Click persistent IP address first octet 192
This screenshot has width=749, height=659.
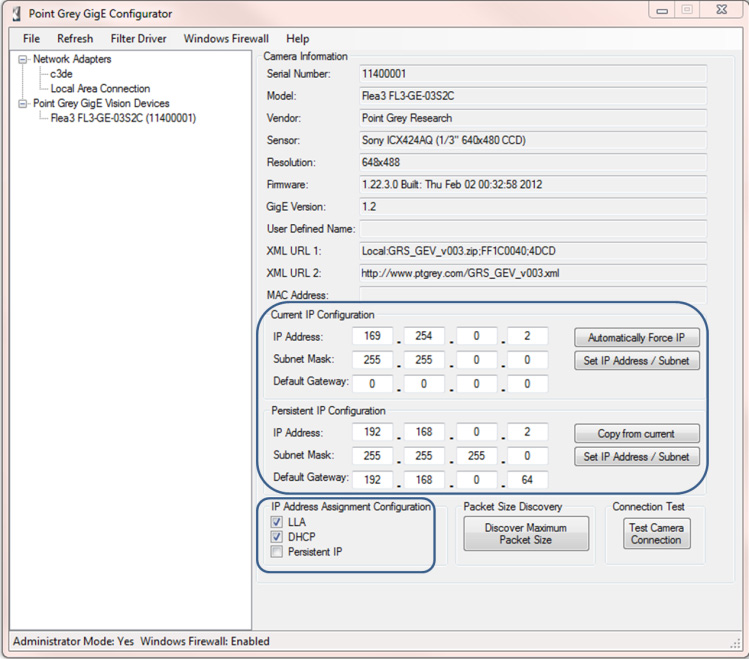click(373, 432)
